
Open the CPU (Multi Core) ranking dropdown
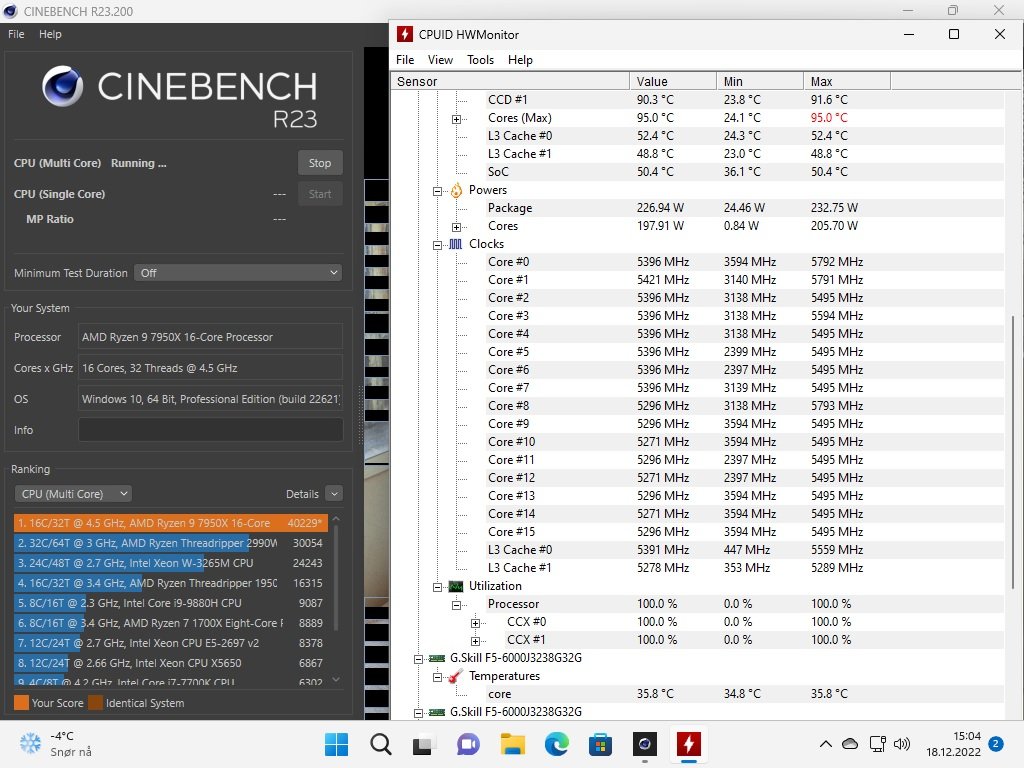coord(73,494)
